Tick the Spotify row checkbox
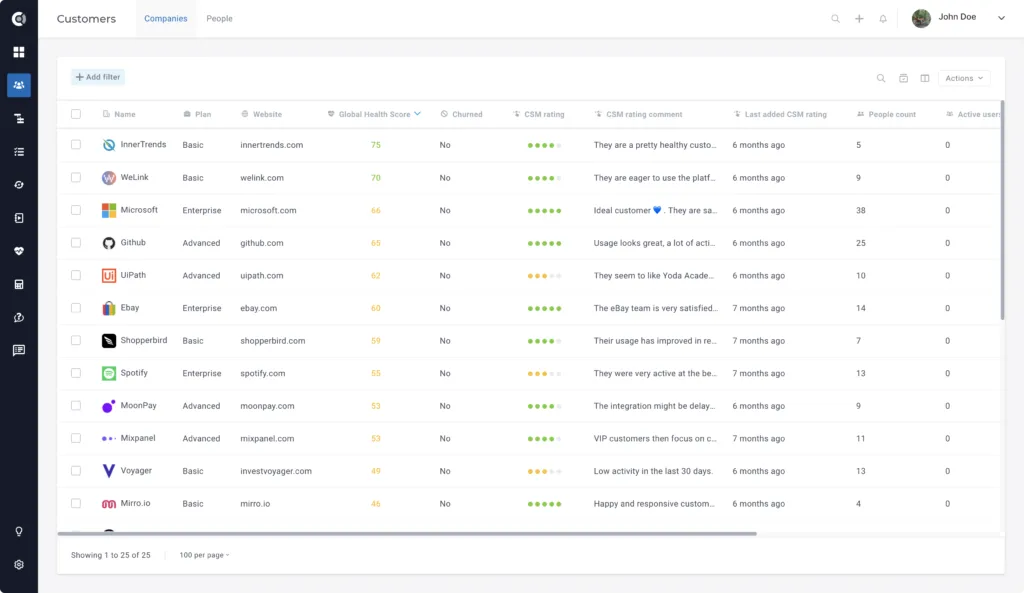 click(x=76, y=373)
